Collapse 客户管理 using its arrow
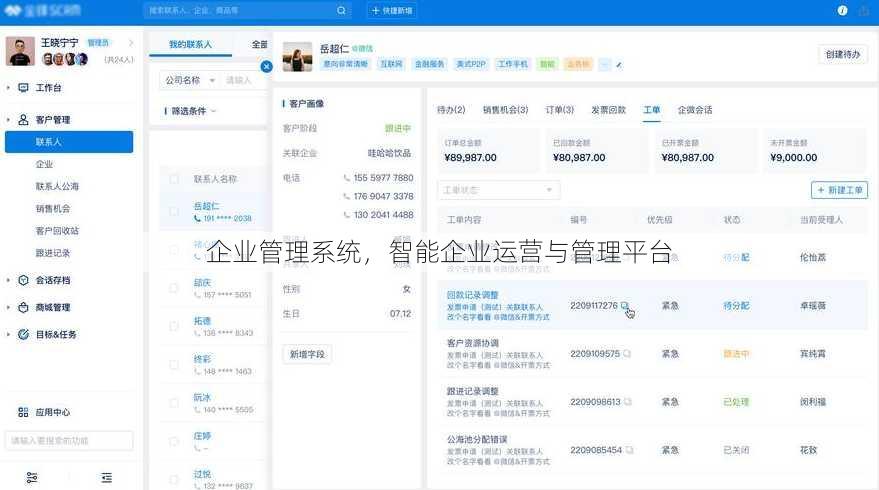879x490 pixels. 8,119
